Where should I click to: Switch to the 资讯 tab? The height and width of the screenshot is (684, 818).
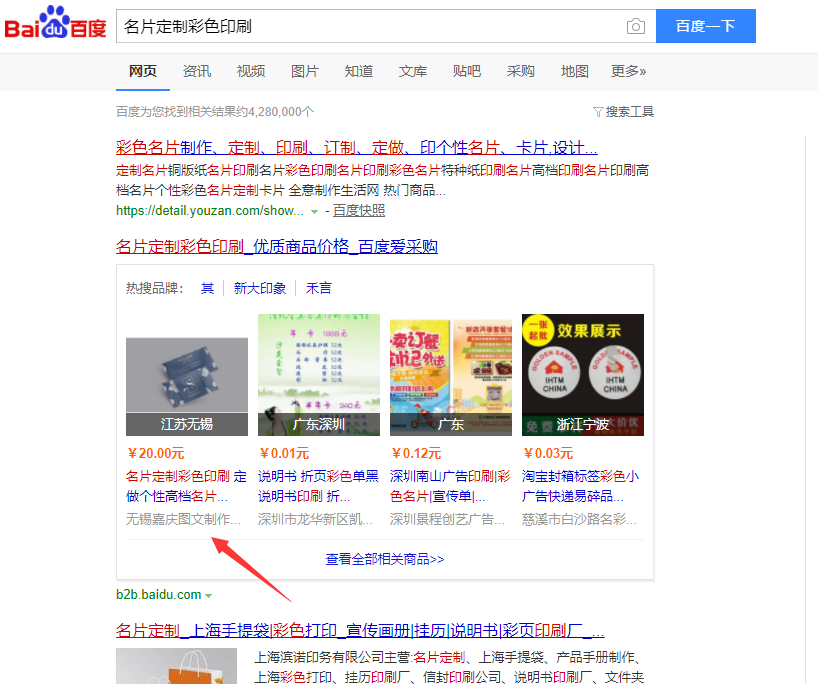(x=197, y=71)
